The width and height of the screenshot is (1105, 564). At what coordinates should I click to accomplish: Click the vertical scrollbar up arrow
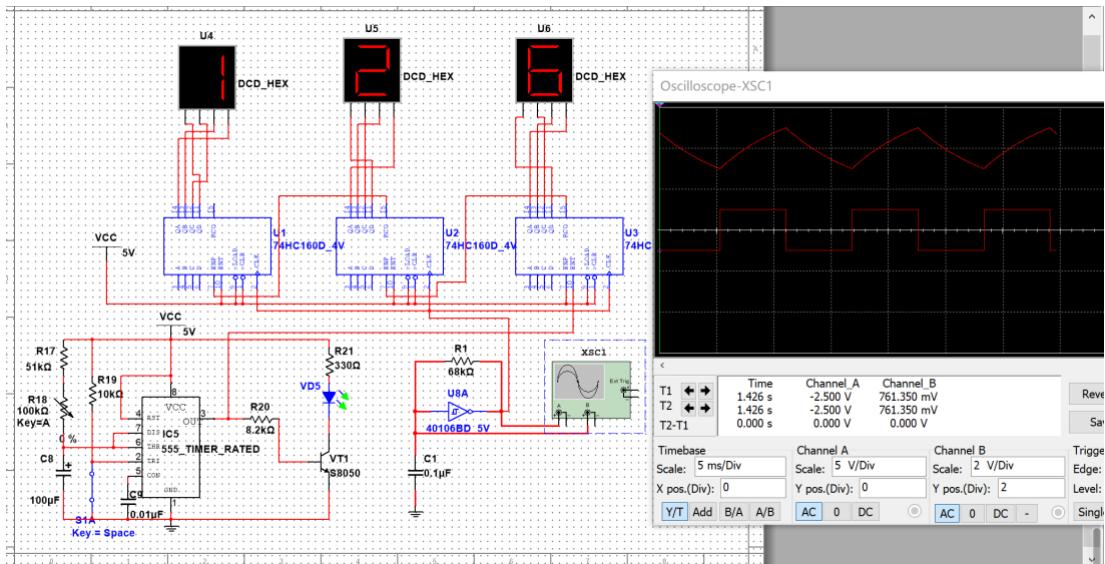click(1090, 19)
